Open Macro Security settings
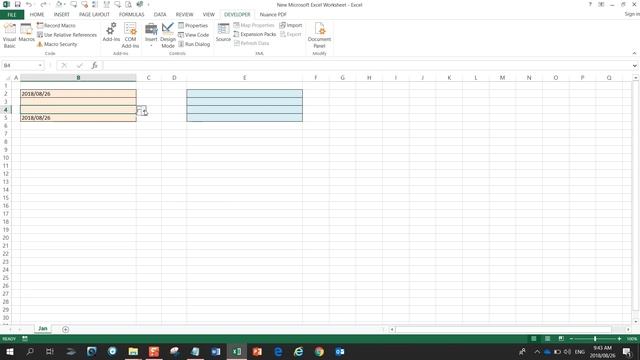 pyautogui.click(x=57, y=44)
